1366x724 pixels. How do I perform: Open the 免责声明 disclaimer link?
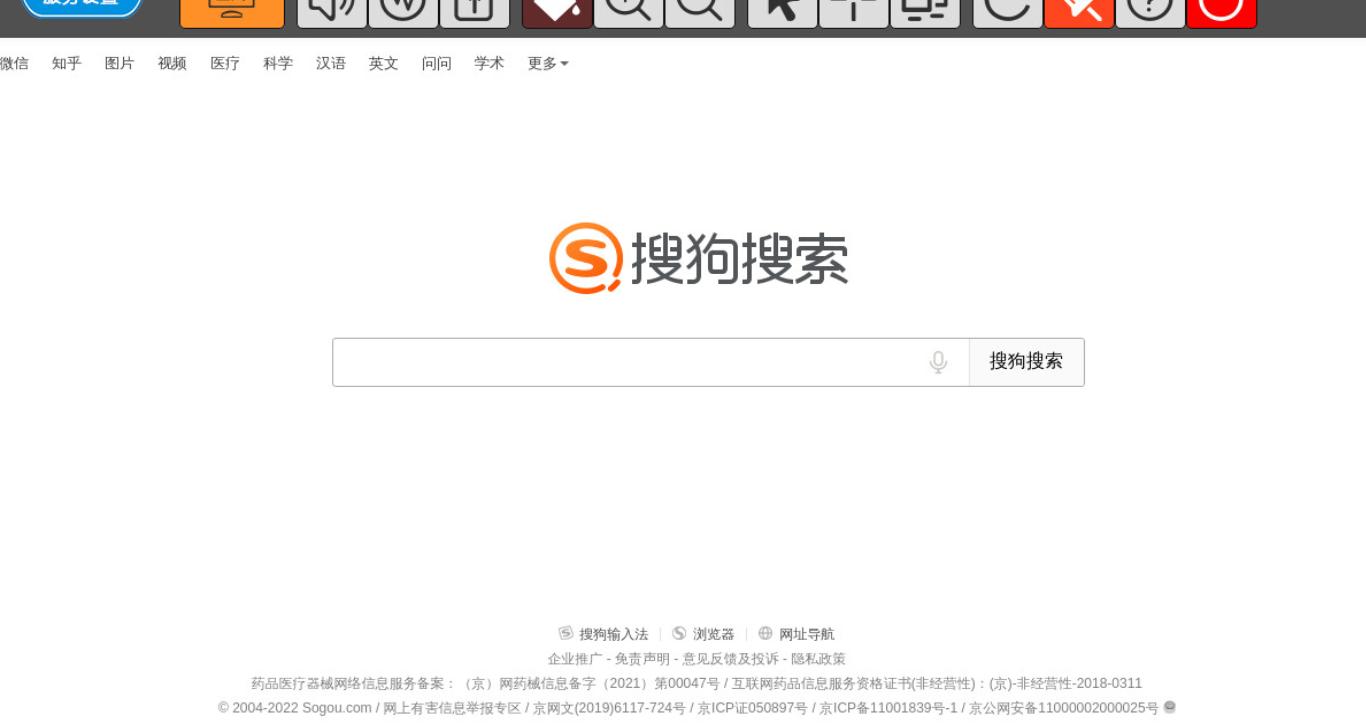(x=642, y=659)
